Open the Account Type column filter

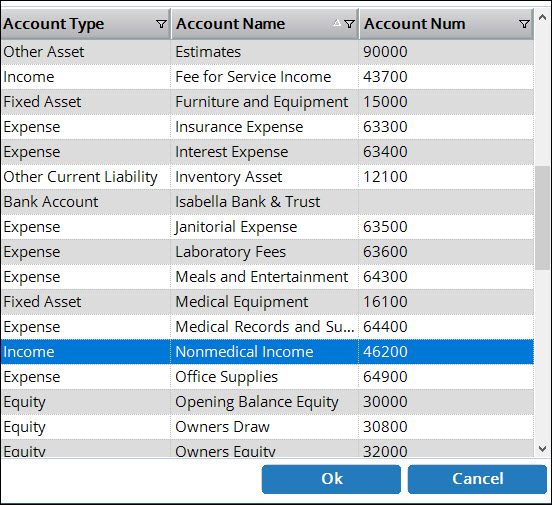[161, 24]
